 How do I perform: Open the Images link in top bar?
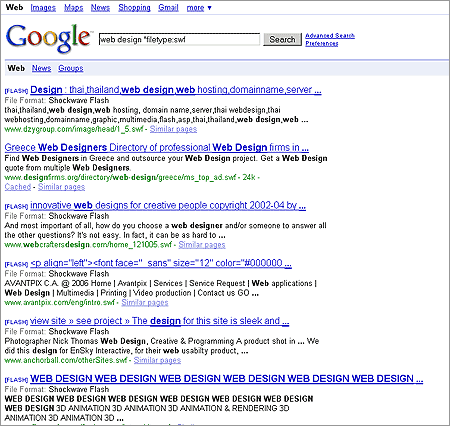(43, 7)
